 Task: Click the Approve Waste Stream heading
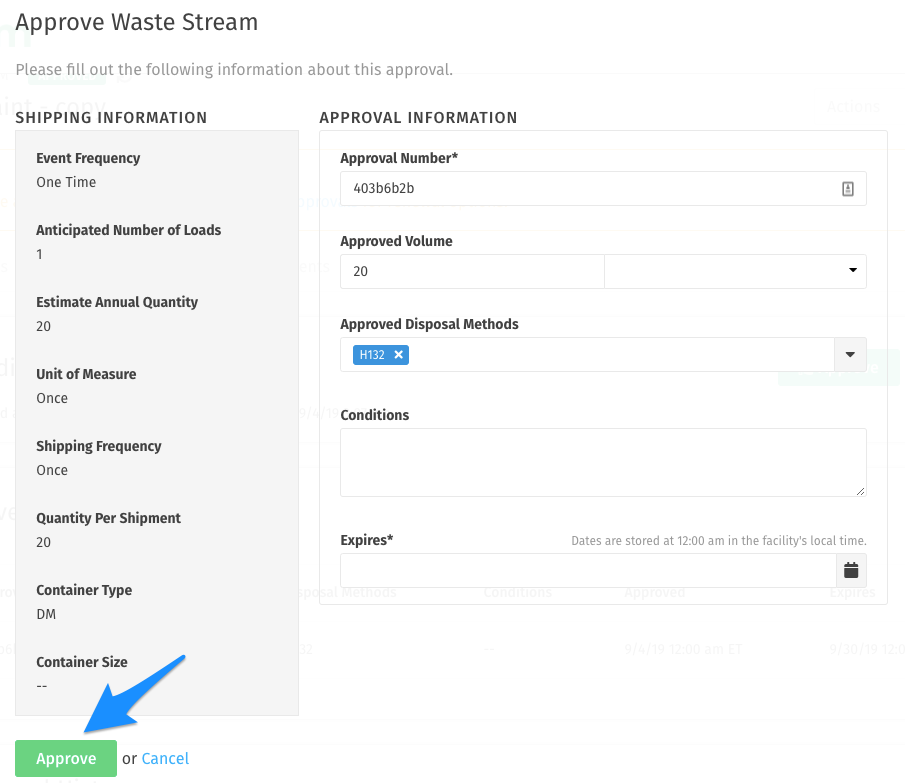(137, 23)
